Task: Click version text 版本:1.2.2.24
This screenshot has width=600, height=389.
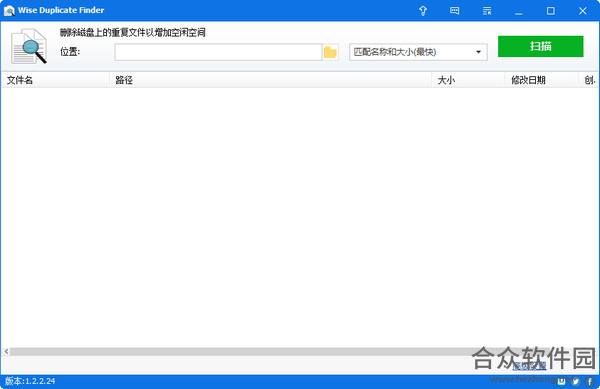Action: click(x=30, y=381)
